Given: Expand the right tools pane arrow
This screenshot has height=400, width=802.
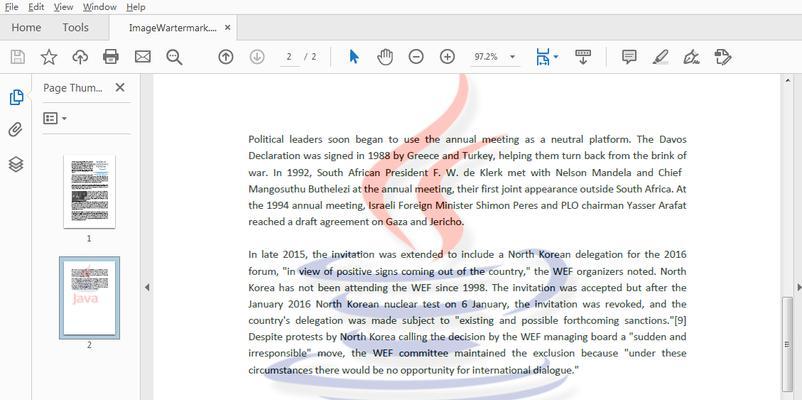Looking at the screenshot, I should pyautogui.click(x=799, y=287).
